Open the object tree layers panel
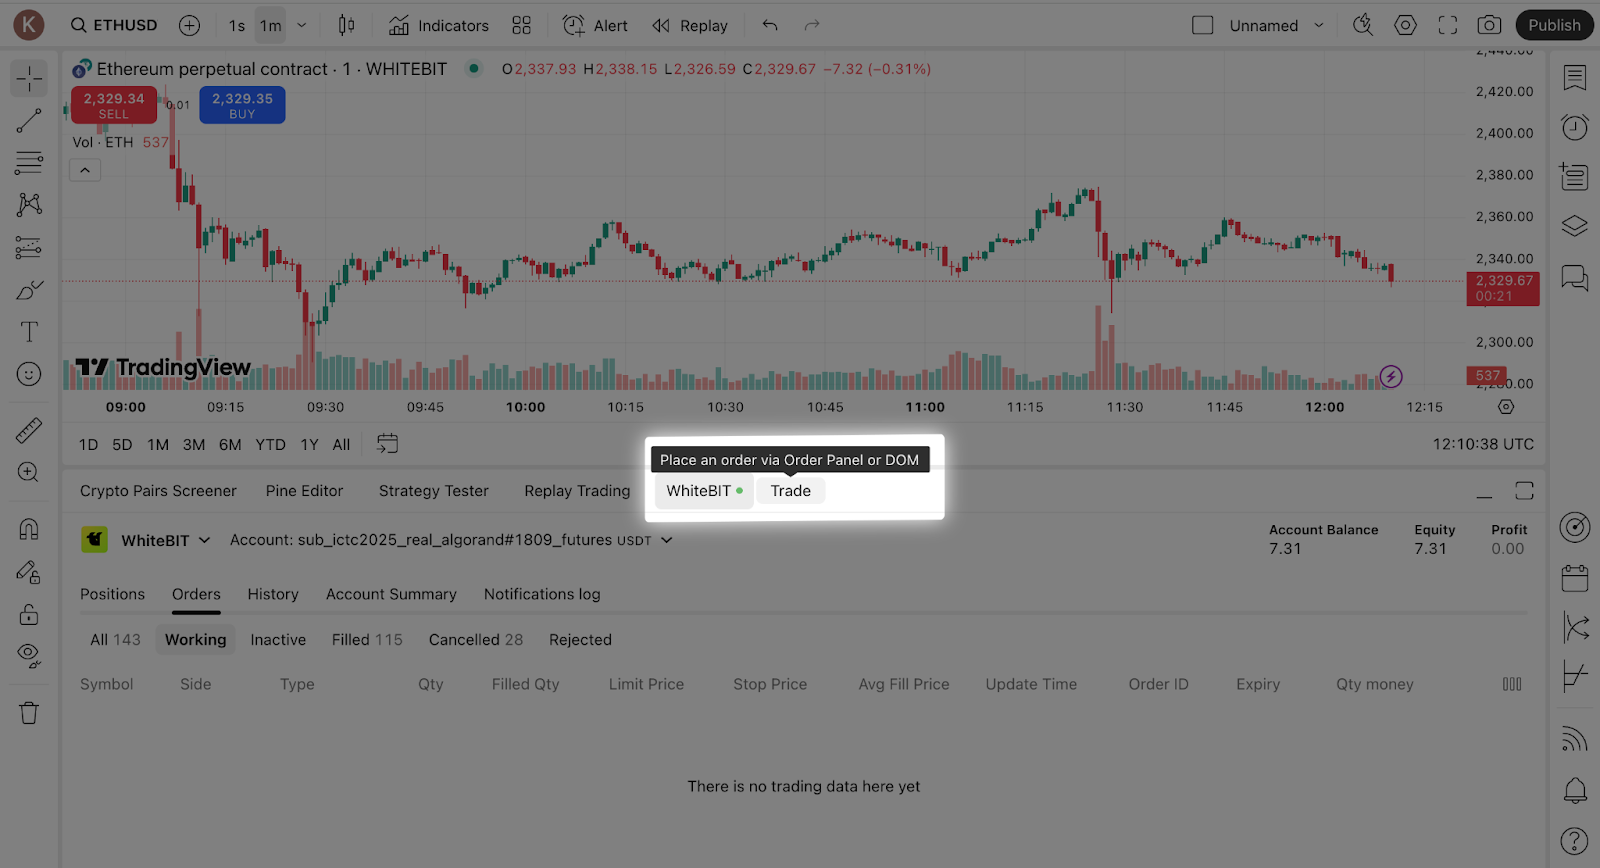 pyautogui.click(x=1575, y=226)
